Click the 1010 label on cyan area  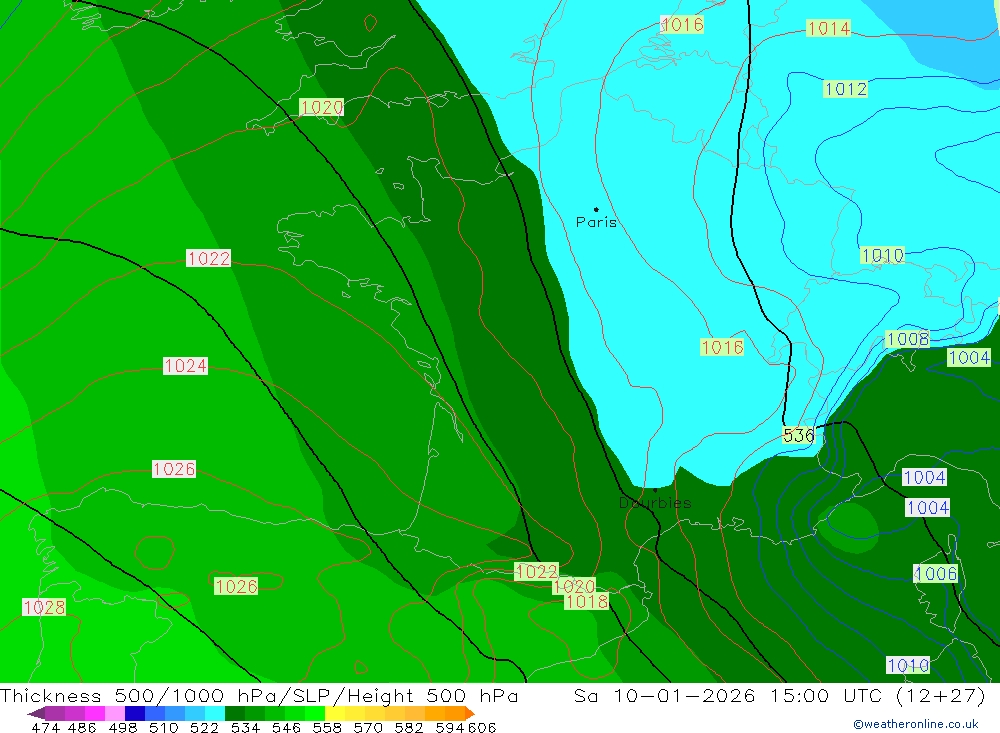click(883, 256)
